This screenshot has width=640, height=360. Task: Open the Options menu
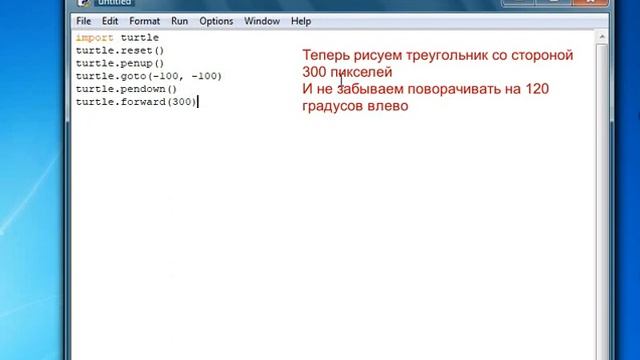[x=216, y=21]
